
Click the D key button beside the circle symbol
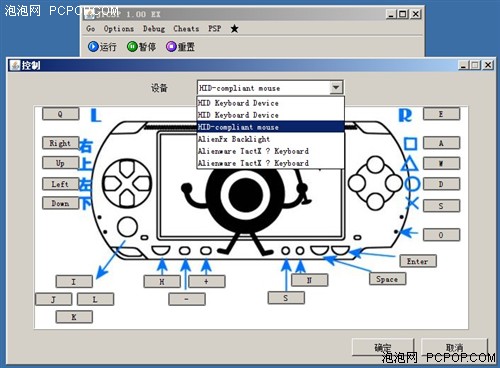(441, 184)
